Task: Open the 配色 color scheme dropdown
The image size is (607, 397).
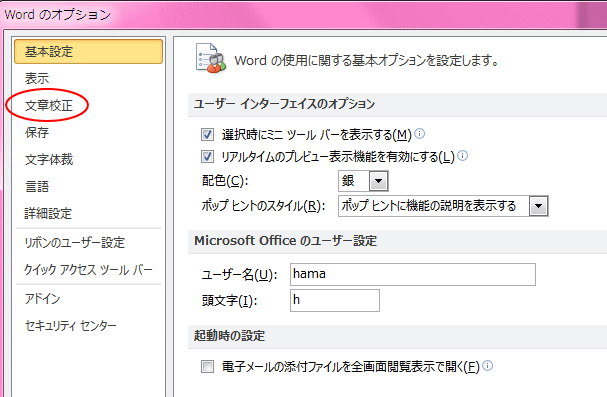Action: coord(378,181)
